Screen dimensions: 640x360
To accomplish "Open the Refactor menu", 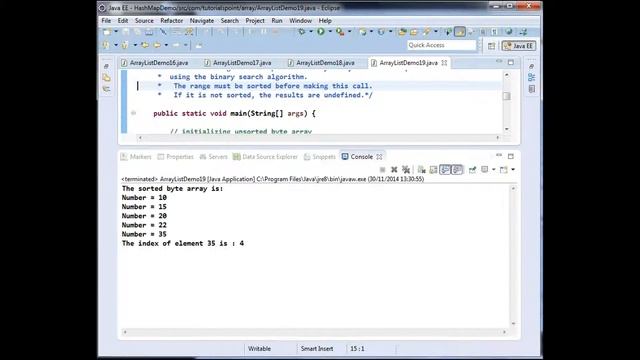I will coord(171,20).
